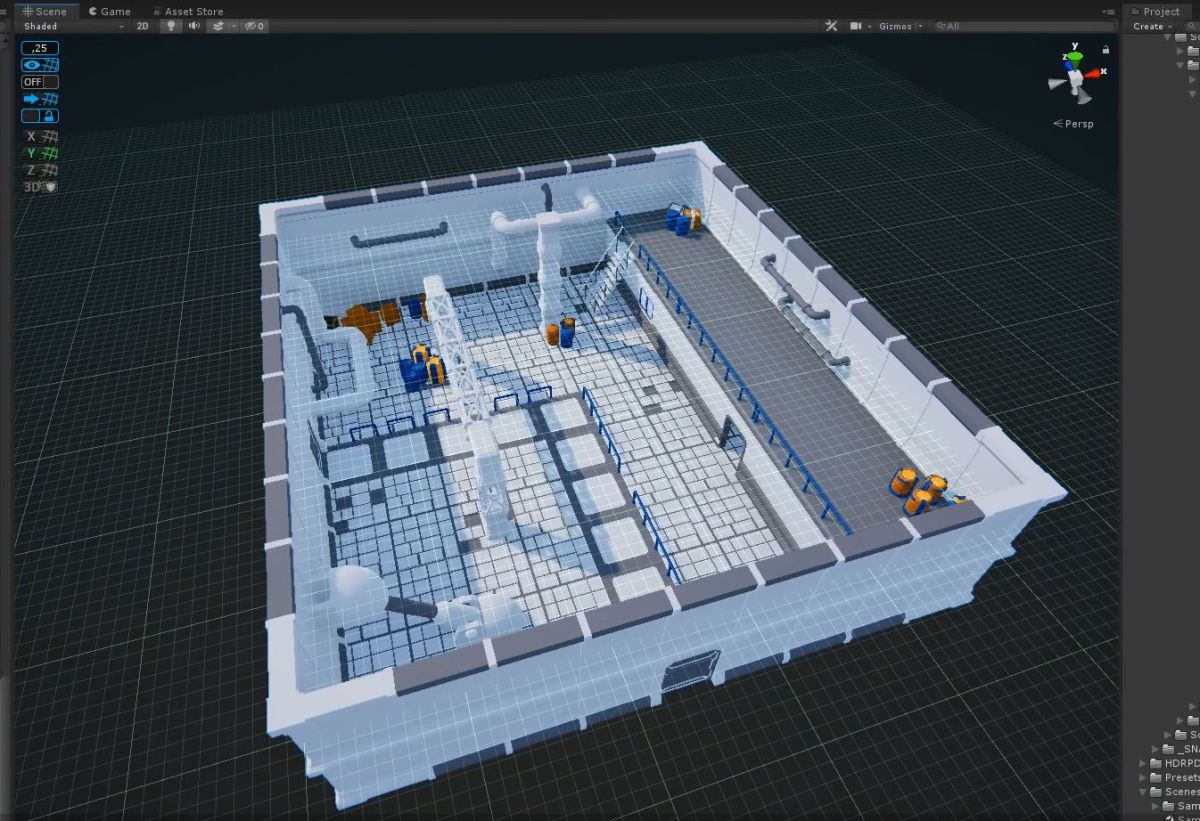Viewport: 1200px width, 821px height.
Task: Select the ProGrids Y axis grid
Action: click(40, 153)
